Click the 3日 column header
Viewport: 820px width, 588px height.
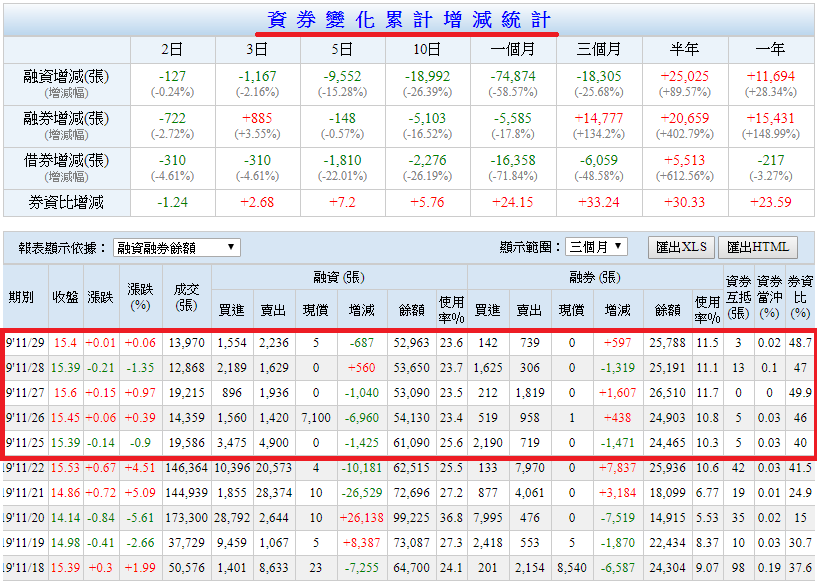[257, 50]
